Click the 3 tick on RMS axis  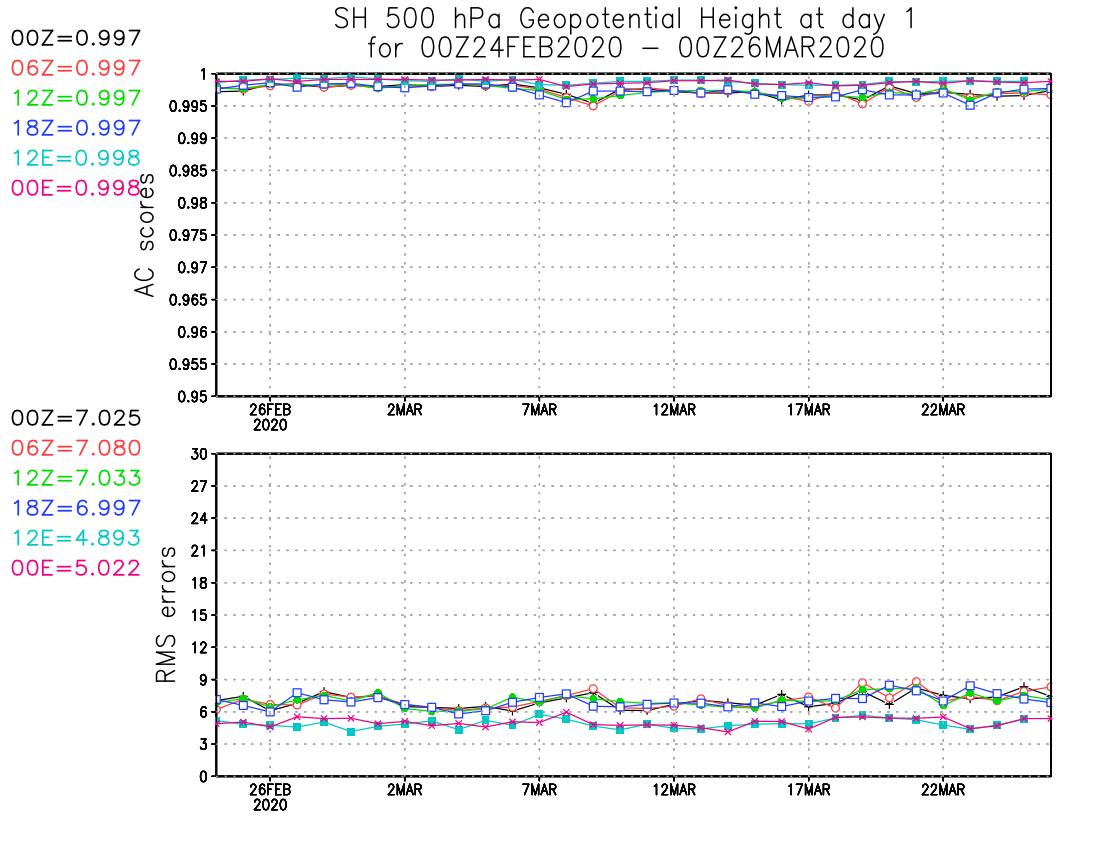coord(203,744)
